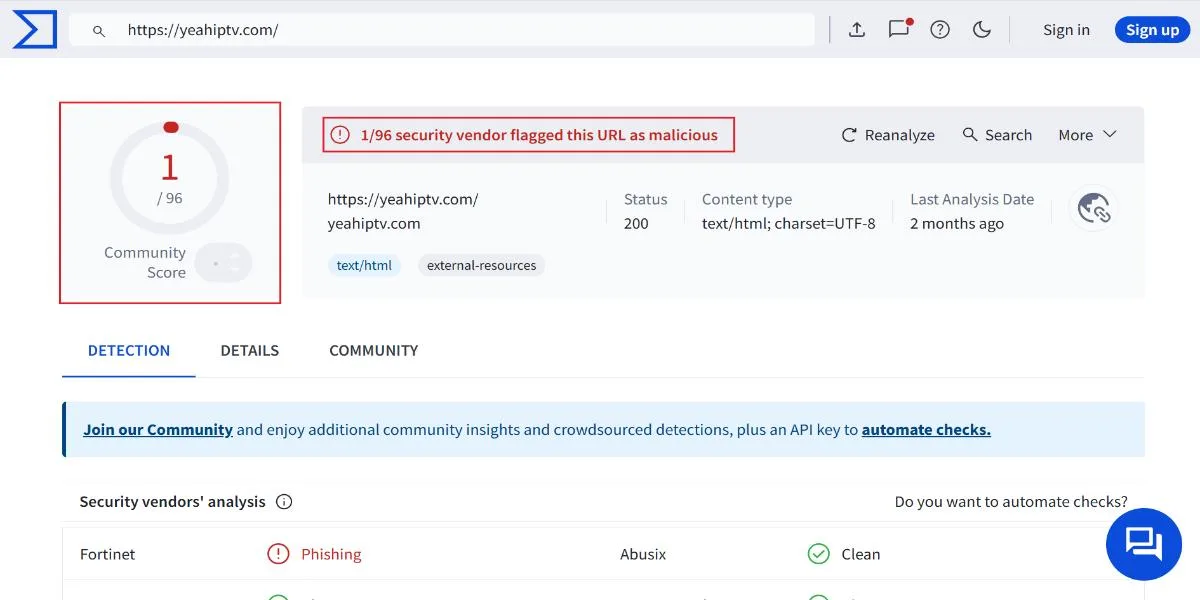Click the external-resources tag
1200x600 pixels.
[x=481, y=266]
